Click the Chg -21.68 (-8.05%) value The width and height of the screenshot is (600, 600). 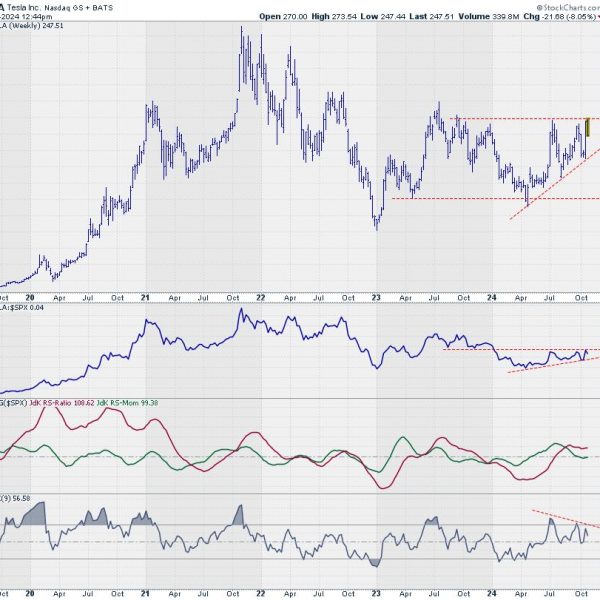click(x=559, y=16)
